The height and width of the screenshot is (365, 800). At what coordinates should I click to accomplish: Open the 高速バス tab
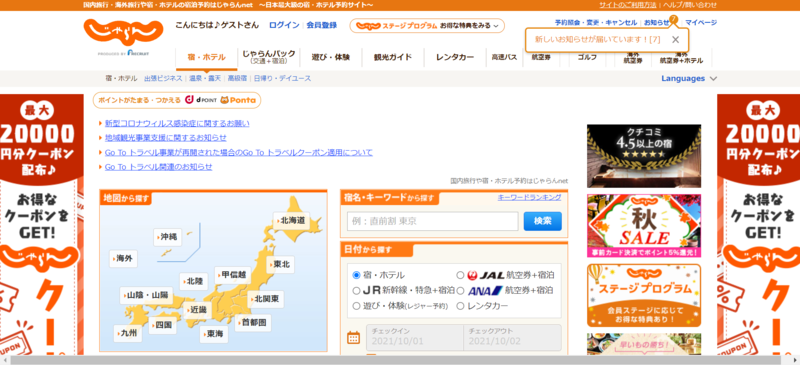(x=504, y=57)
